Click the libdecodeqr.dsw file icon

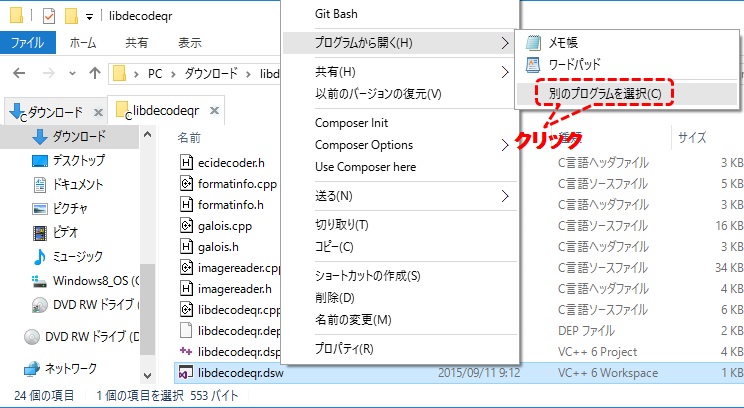[x=186, y=373]
